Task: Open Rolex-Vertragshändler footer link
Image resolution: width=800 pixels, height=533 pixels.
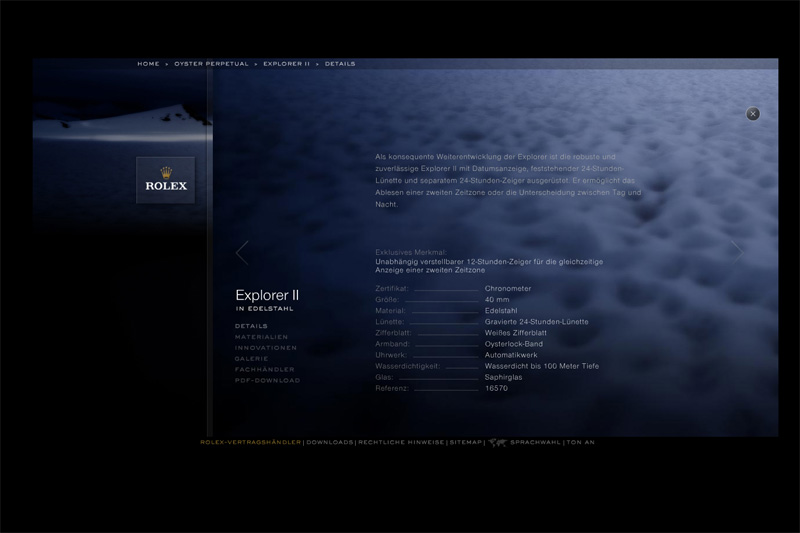Action: (x=251, y=442)
